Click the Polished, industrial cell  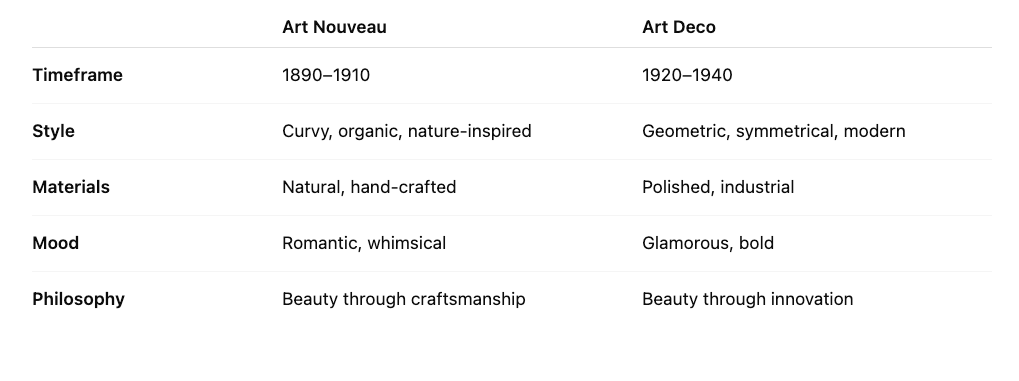(x=718, y=187)
